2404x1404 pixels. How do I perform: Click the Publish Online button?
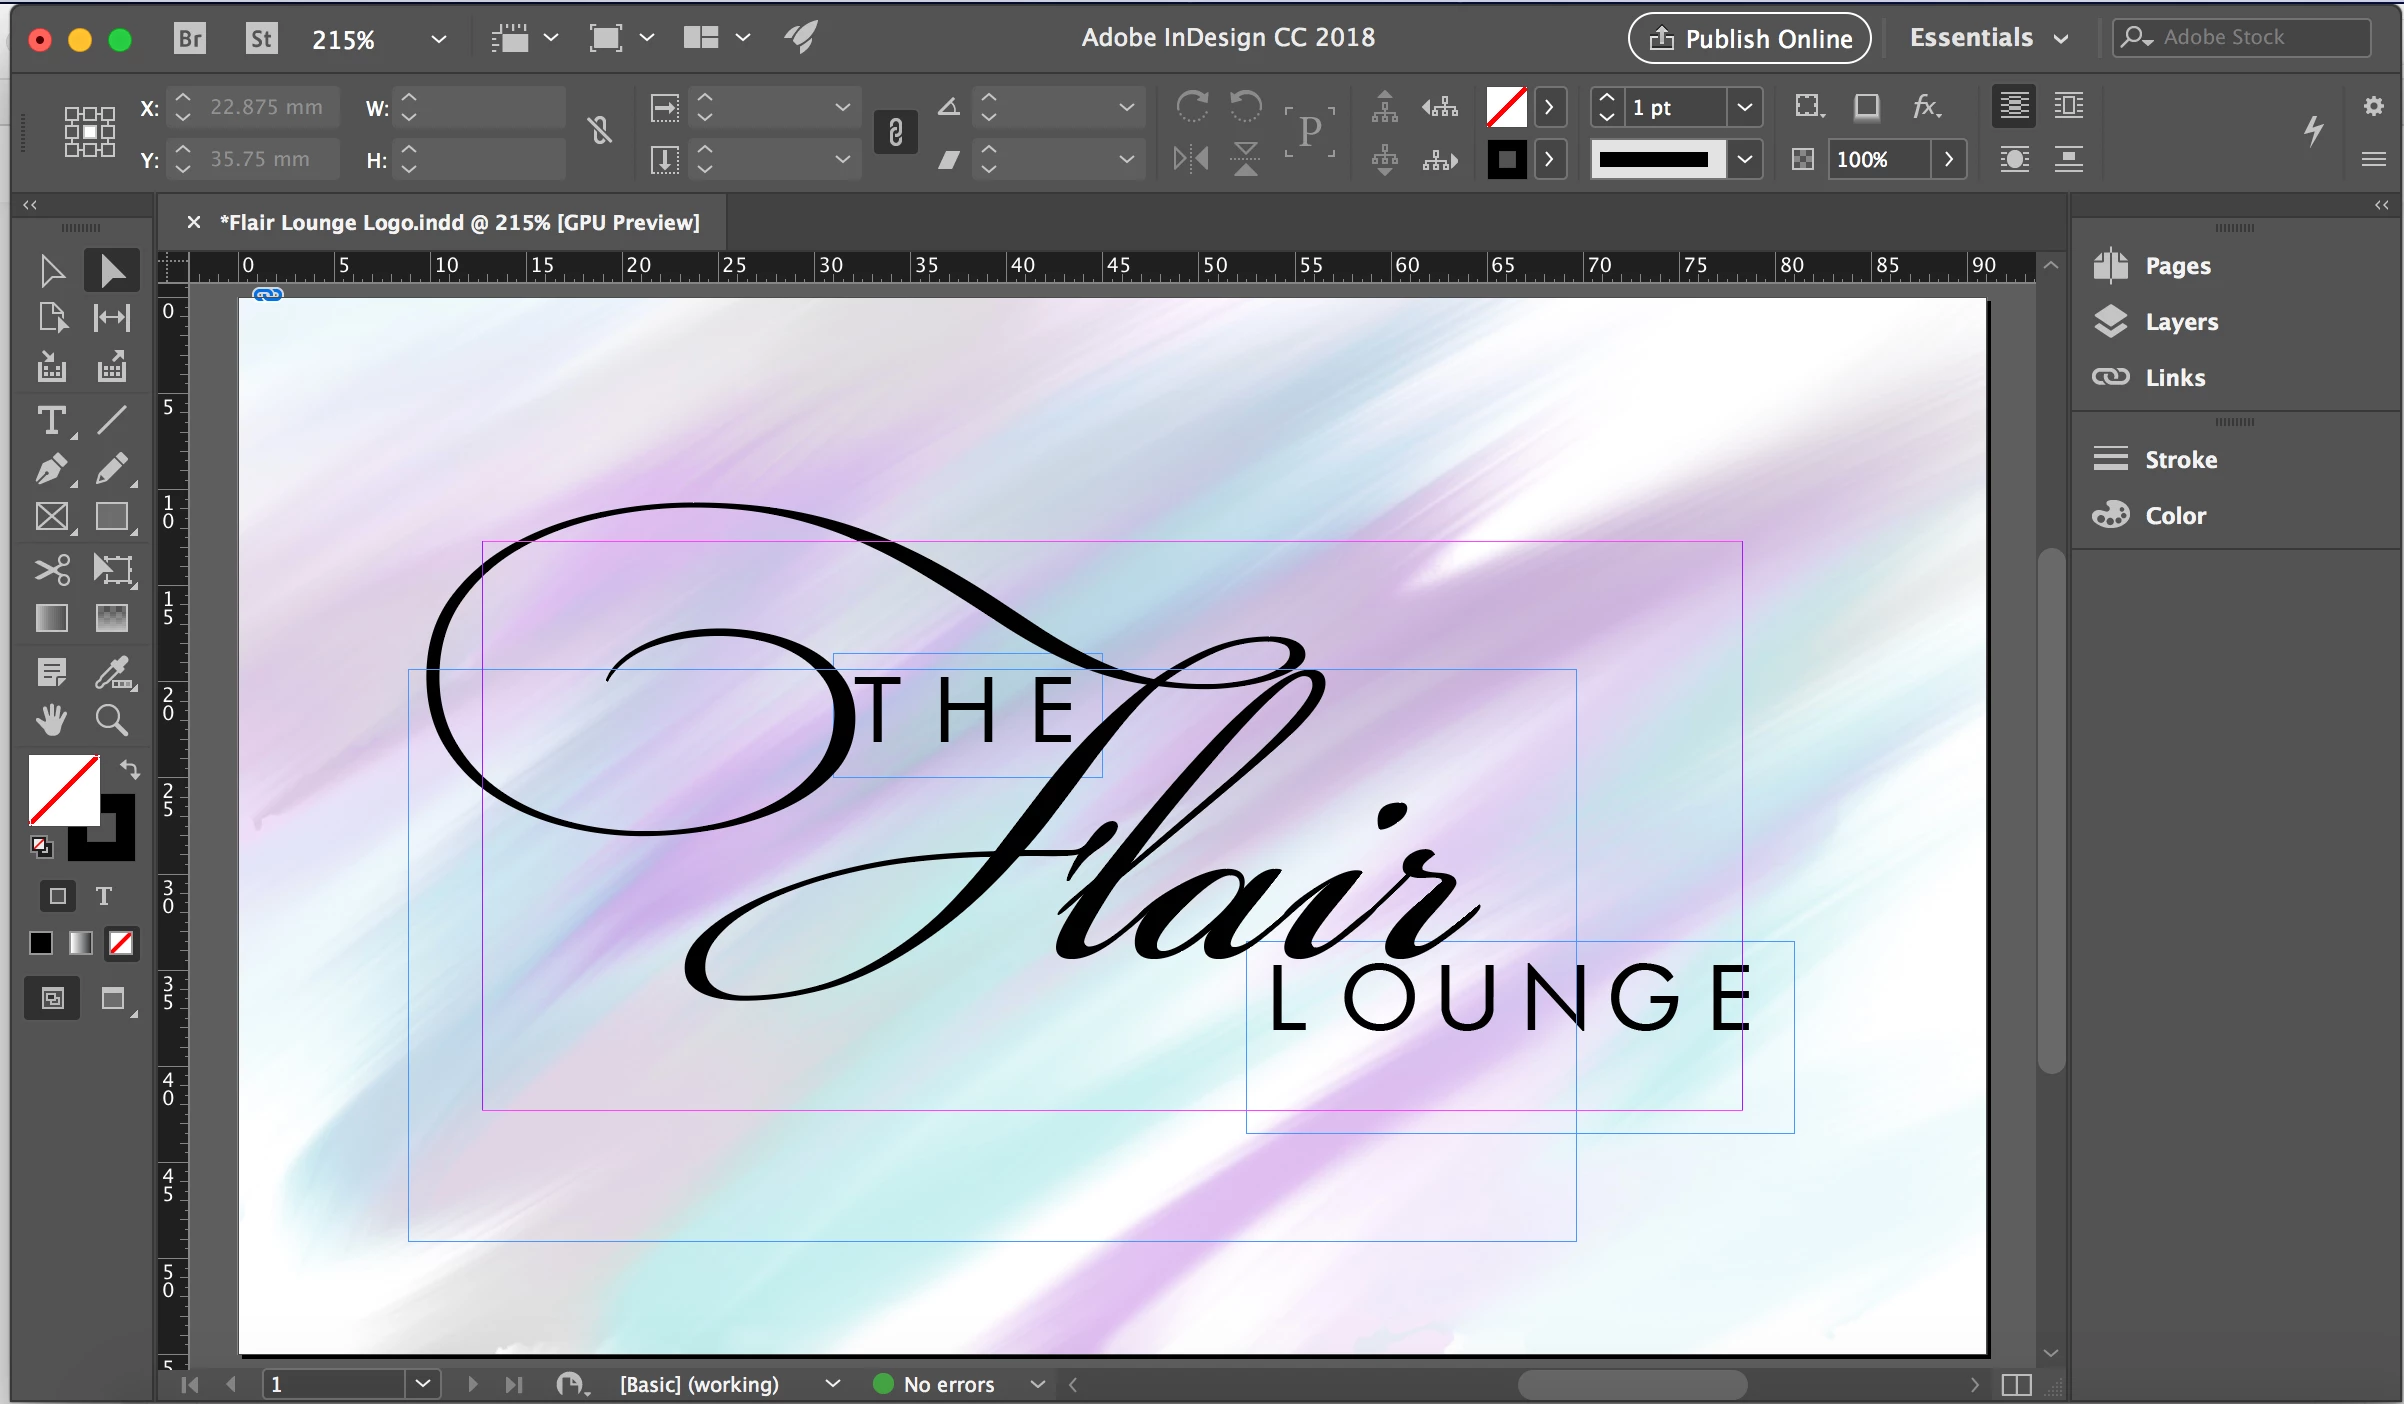tap(1749, 38)
